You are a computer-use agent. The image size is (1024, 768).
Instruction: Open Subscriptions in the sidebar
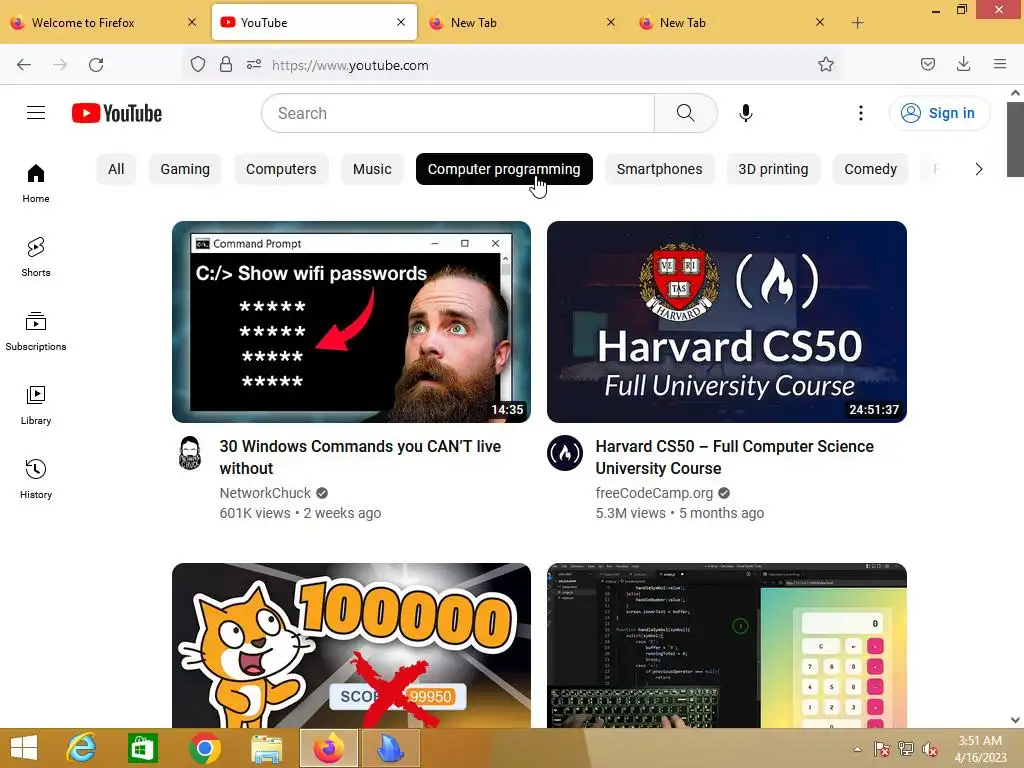coord(36,332)
